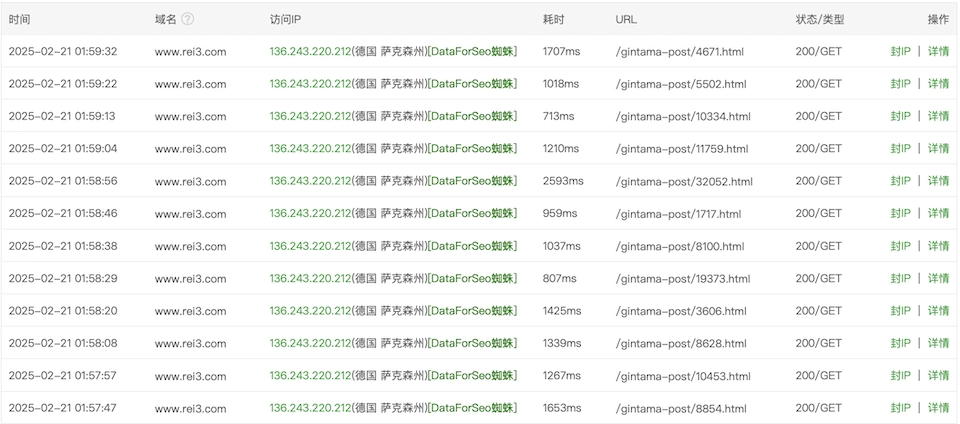Open 详情 for the 01:59:04 request
This screenshot has height=424, width=960.
938,149
